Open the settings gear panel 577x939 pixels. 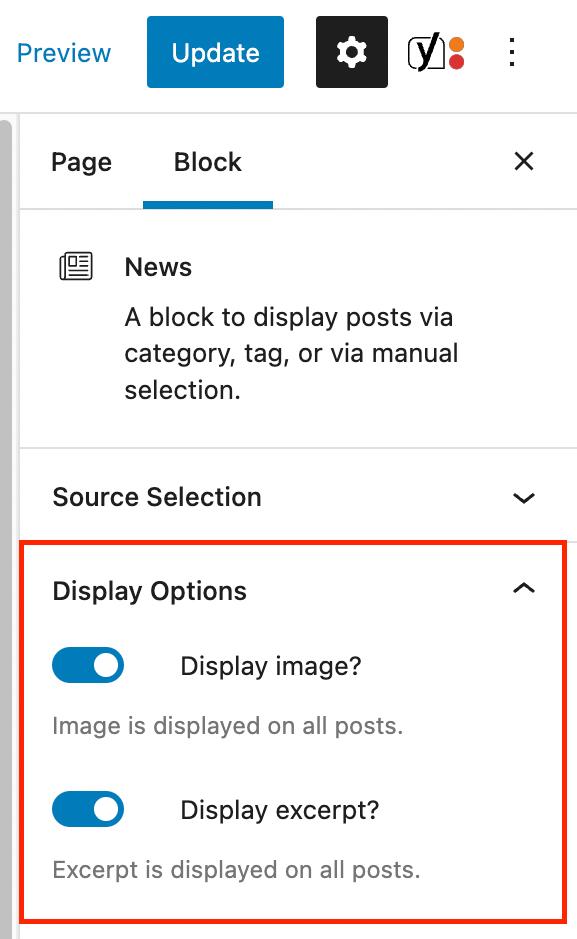pyautogui.click(x=351, y=52)
